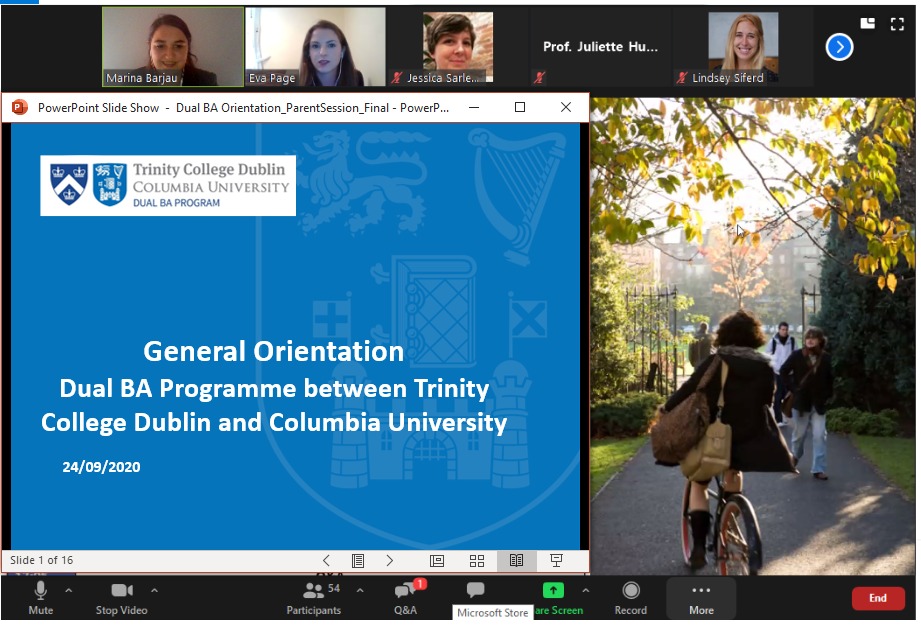Select Jessica Sarle video thumbnail
The image size is (921, 626).
tap(458, 47)
